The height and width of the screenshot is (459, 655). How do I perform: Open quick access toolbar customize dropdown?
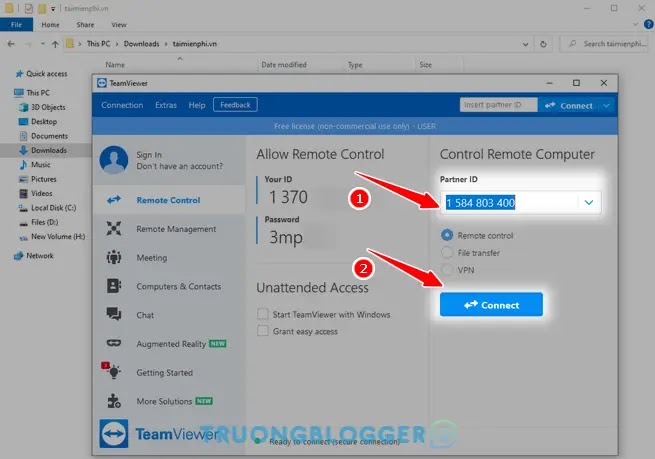pos(53,8)
